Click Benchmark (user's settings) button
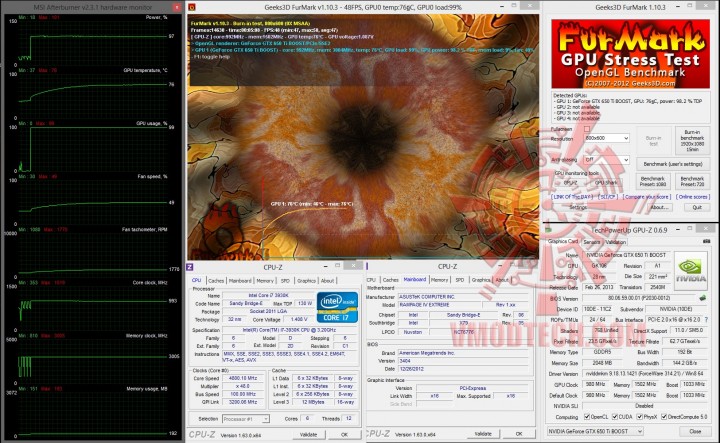Viewport: 720px width, 443px height. (673, 164)
